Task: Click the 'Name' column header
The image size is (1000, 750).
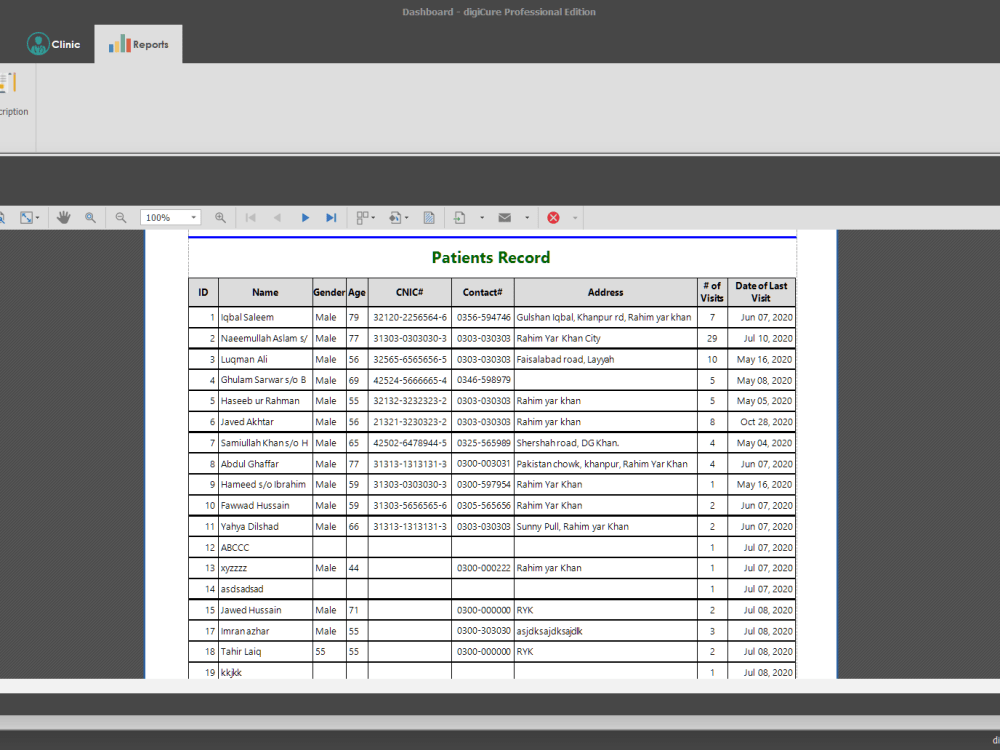Action: (265, 292)
